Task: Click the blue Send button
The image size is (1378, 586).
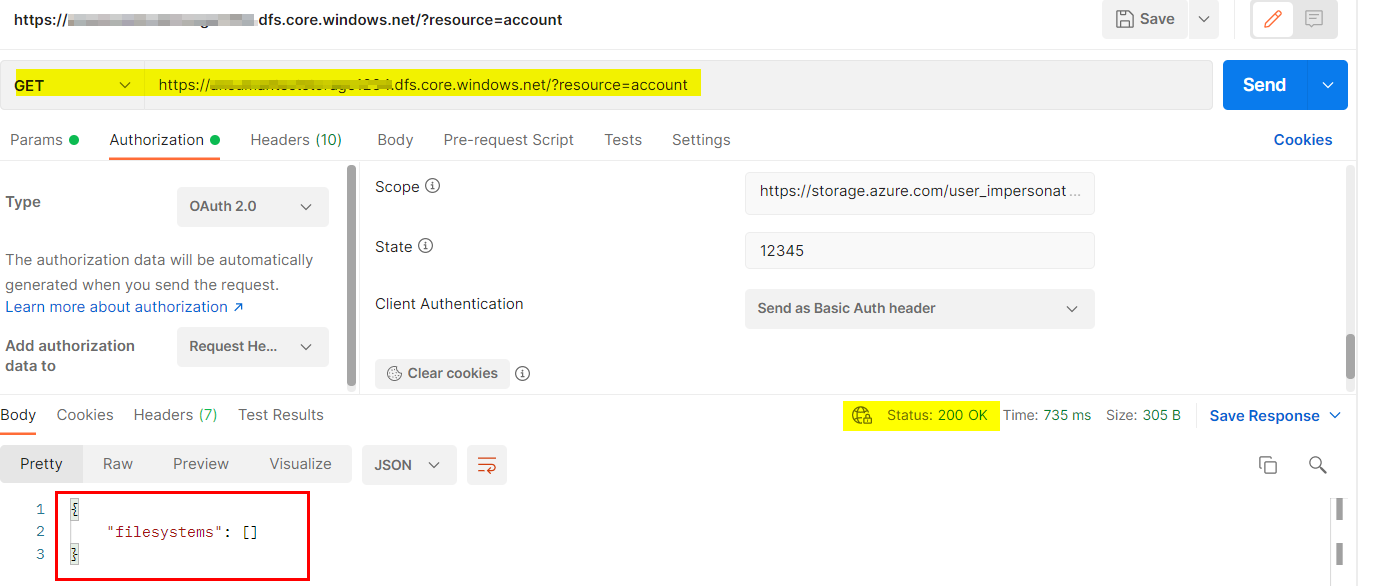Action: click(x=1264, y=85)
